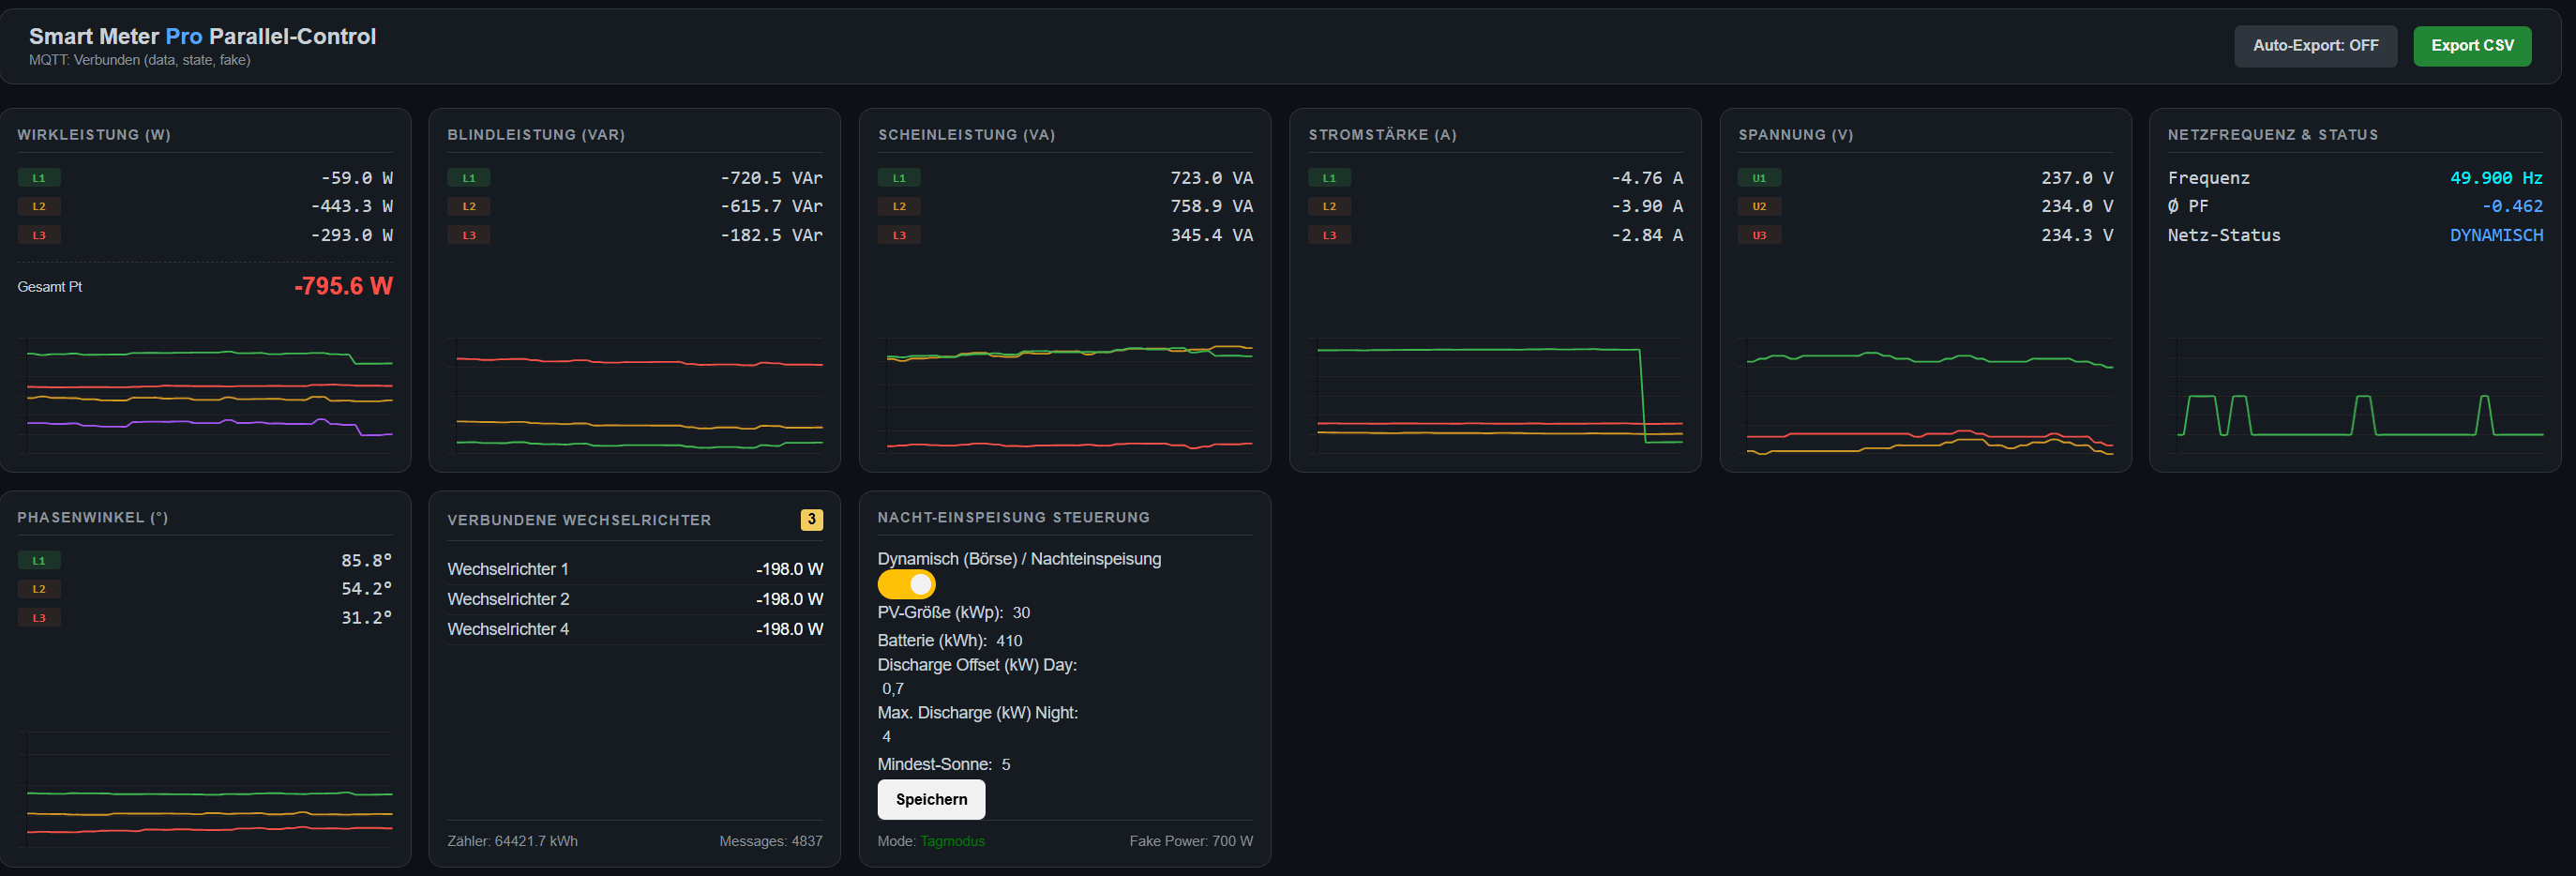Toggle the Auto-Export: OFF button

[2315, 46]
